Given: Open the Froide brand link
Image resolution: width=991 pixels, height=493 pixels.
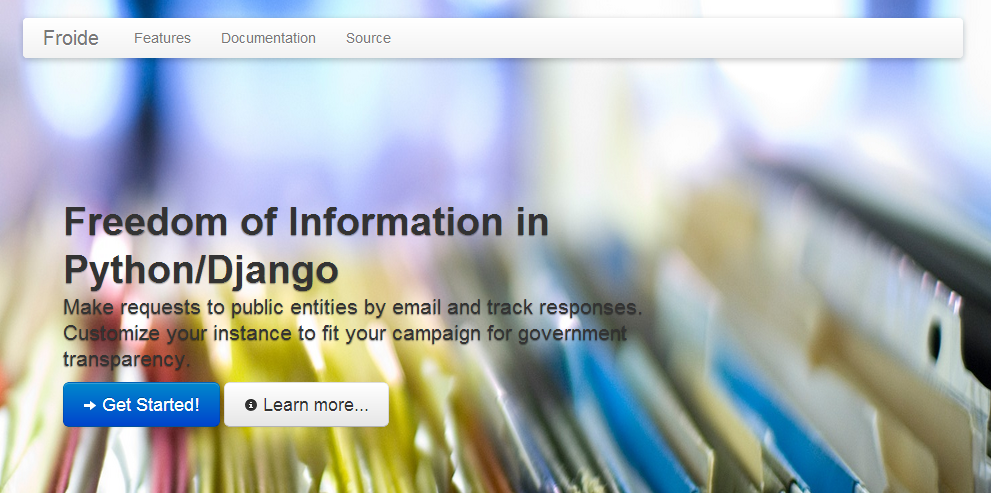Looking at the screenshot, I should (71, 38).
